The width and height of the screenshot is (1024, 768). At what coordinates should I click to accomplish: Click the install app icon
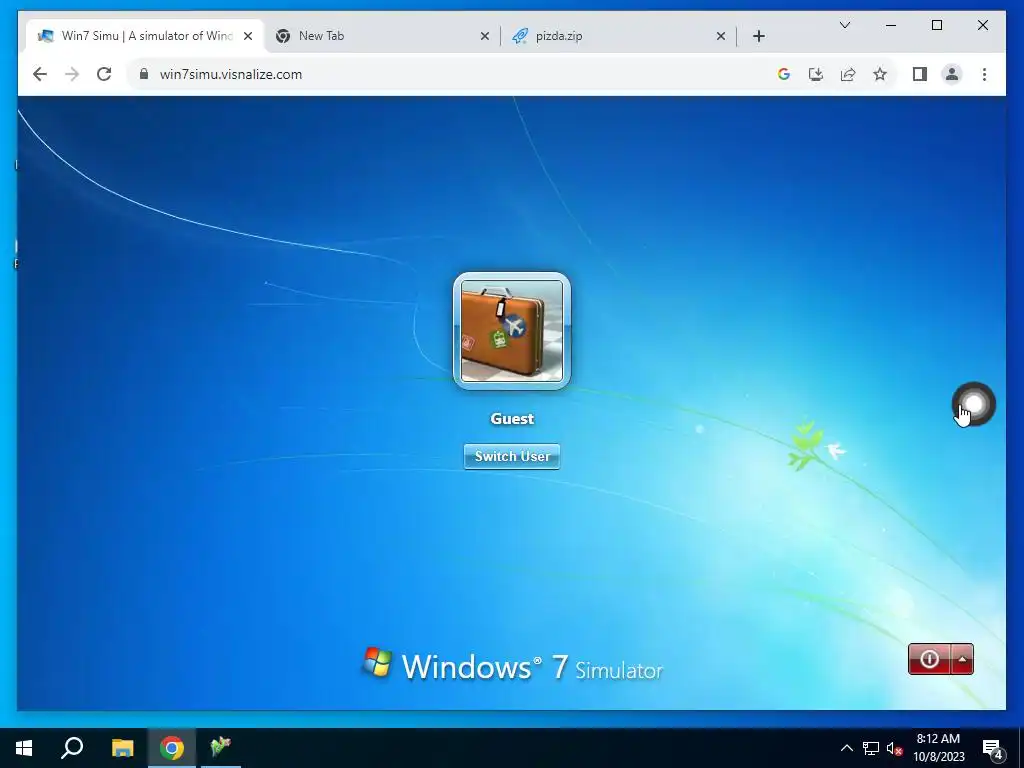(816, 74)
